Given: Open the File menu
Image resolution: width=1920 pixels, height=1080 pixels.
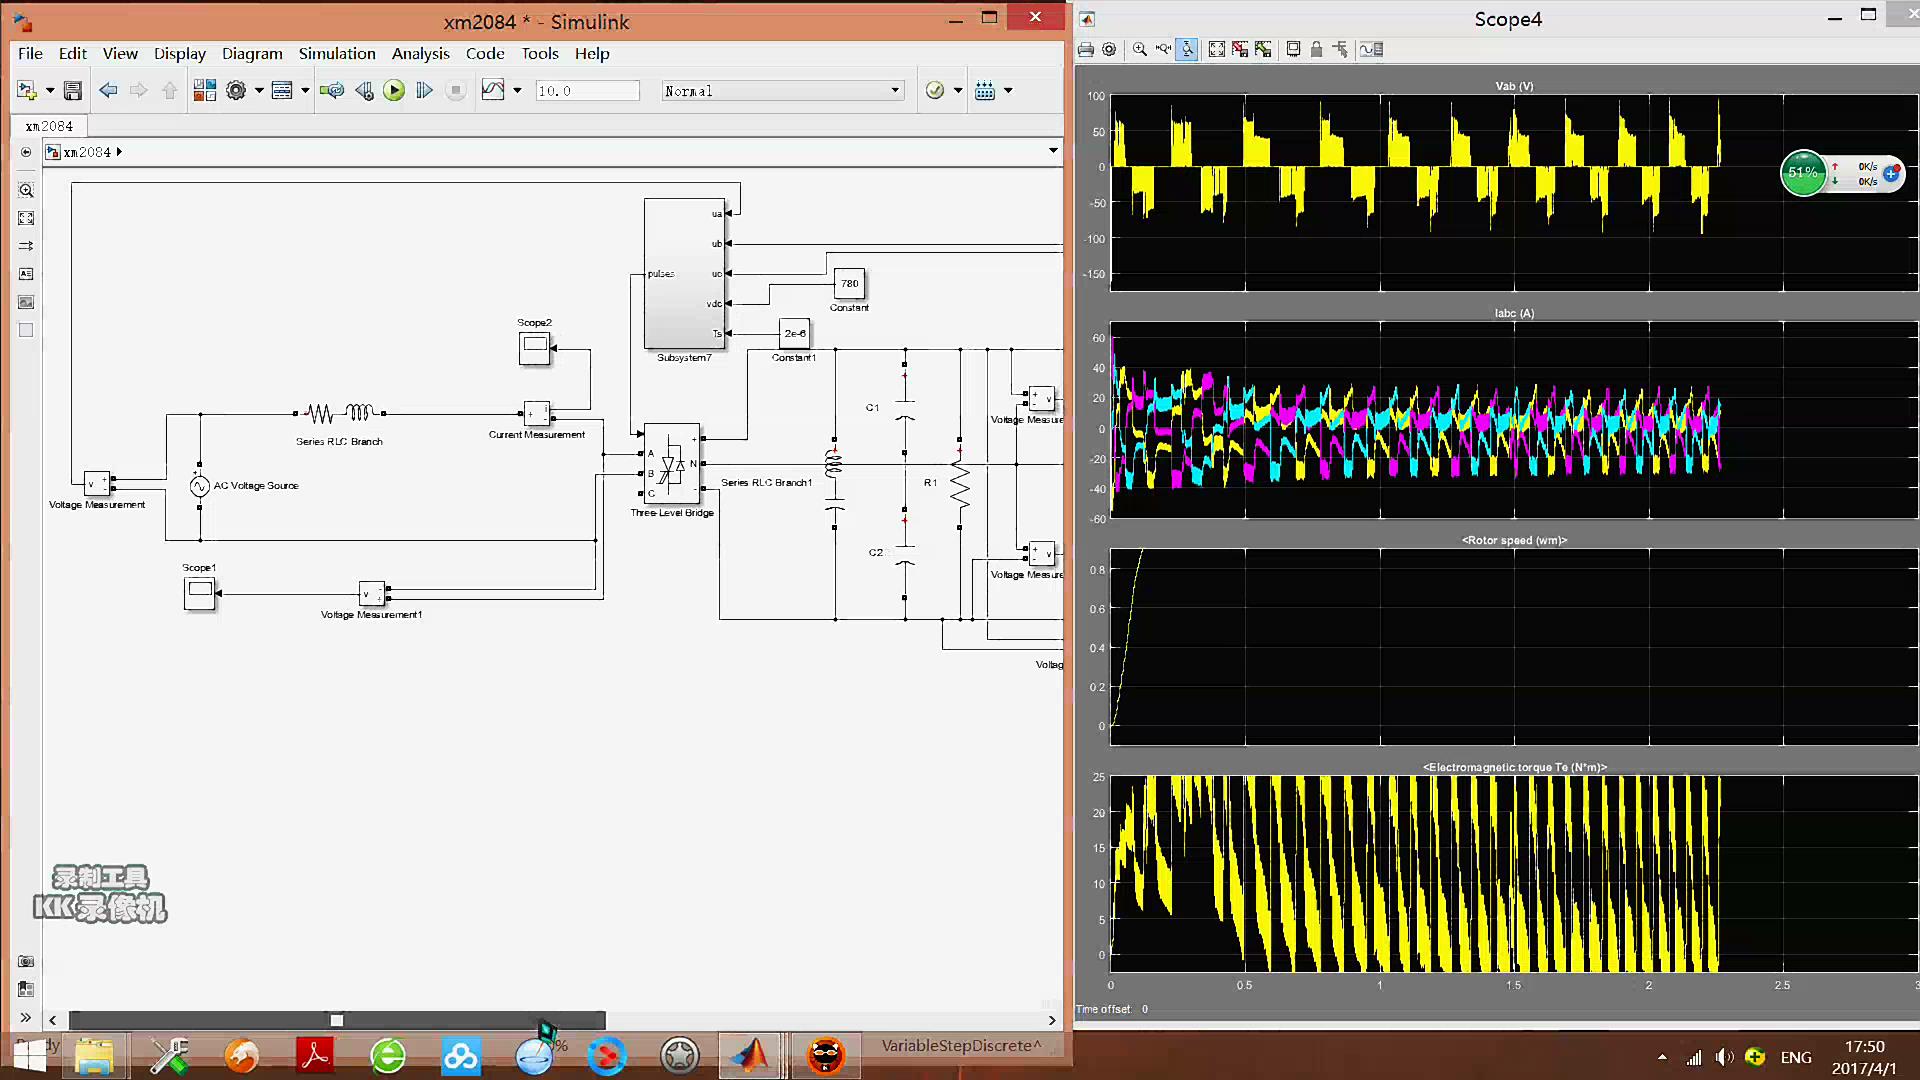Looking at the screenshot, I should coord(30,54).
